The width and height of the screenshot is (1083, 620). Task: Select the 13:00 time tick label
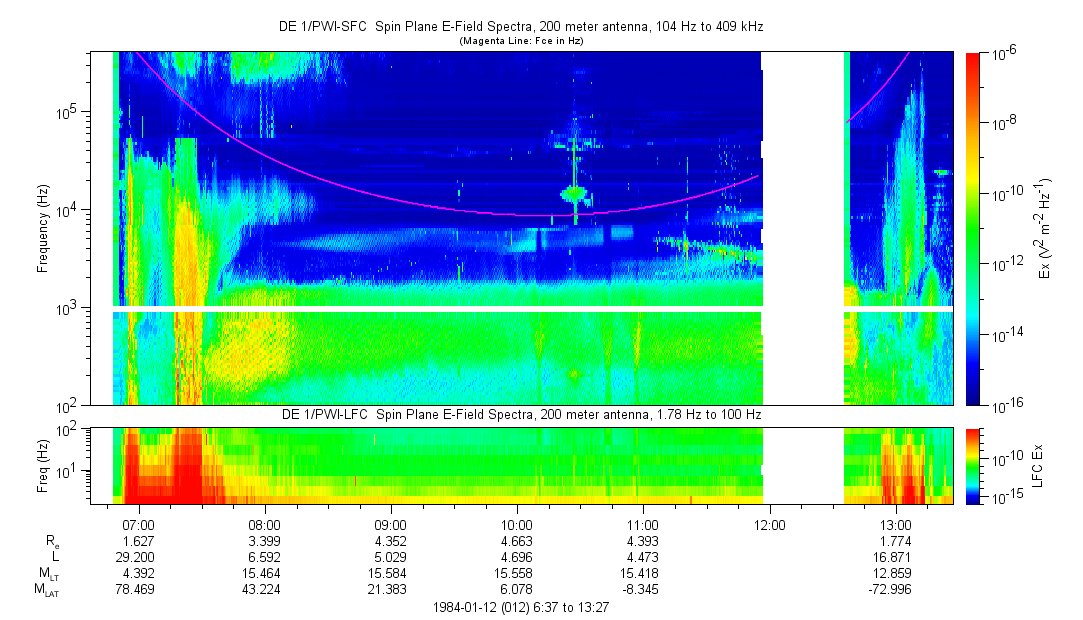(x=895, y=524)
